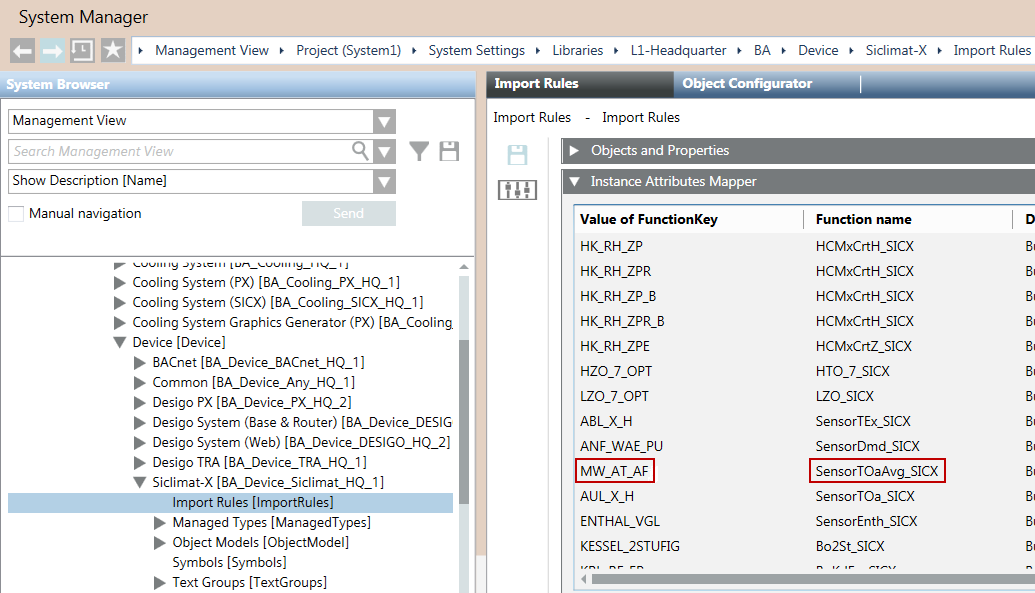The height and width of the screenshot is (593, 1035).
Task: Click the Search Management View input field
Action: click(x=180, y=151)
